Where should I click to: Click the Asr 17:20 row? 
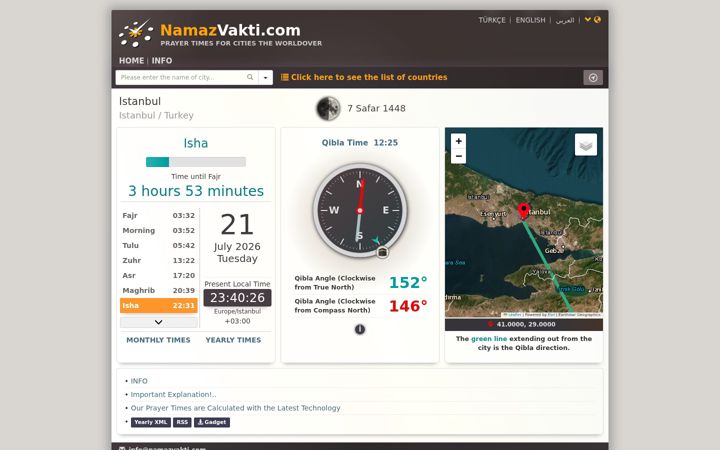click(158, 276)
